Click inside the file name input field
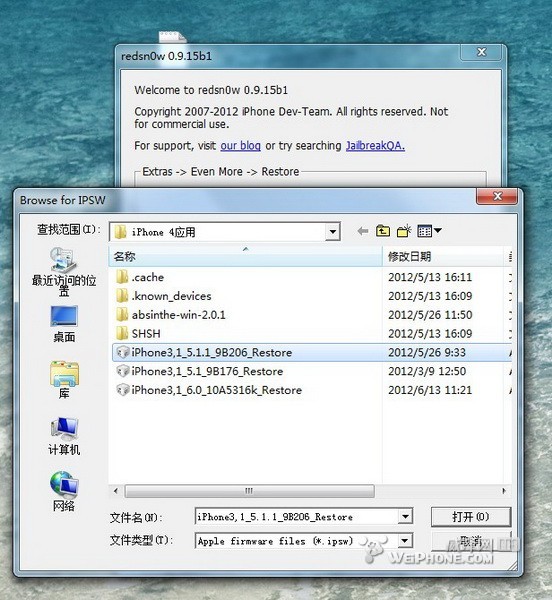This screenshot has height=600, width=552. coord(296,517)
